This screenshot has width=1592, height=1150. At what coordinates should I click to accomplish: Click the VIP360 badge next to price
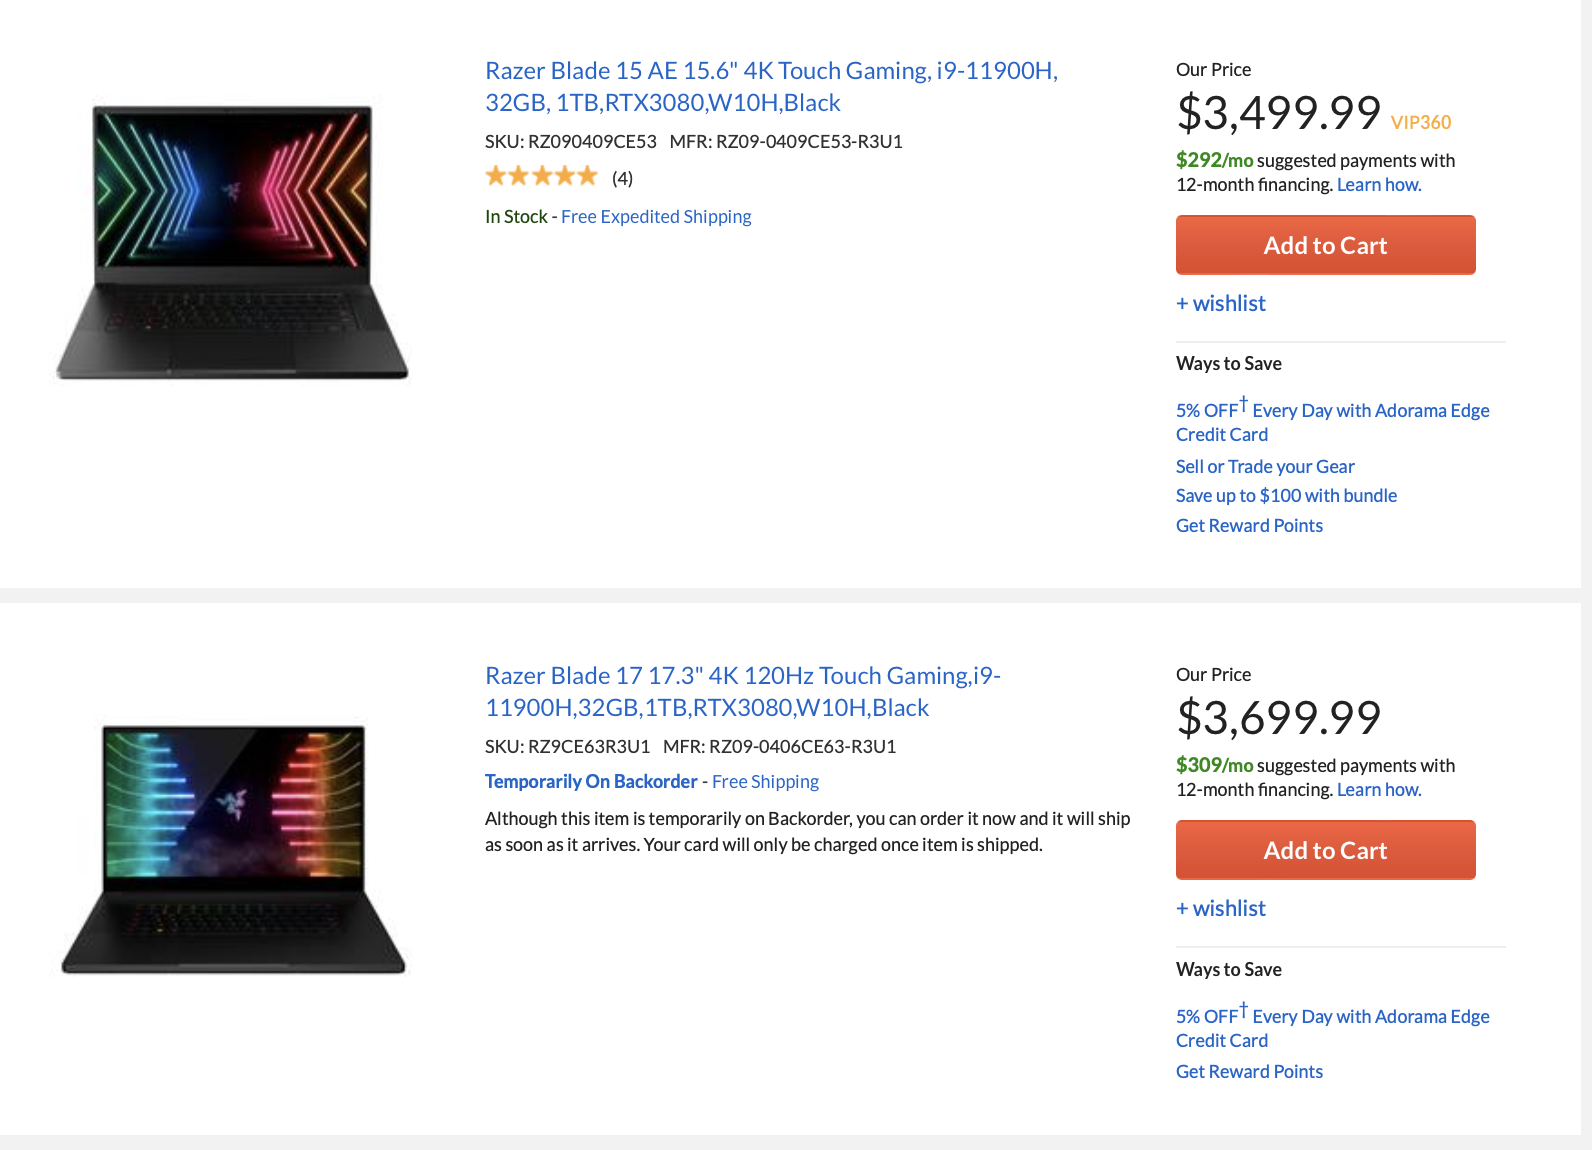[x=1420, y=122]
